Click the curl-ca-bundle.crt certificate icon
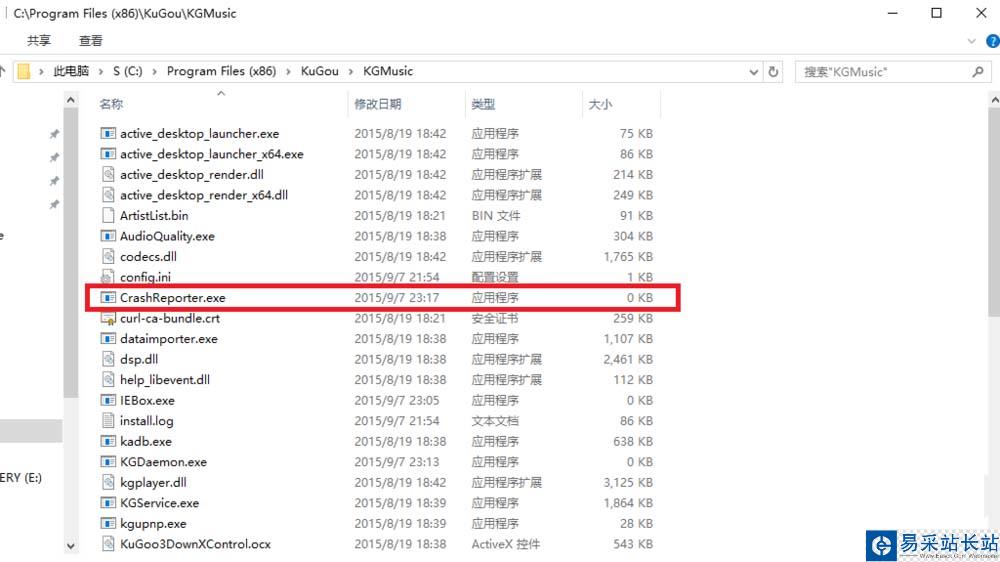Viewport: 1000px width, 562px height. click(x=108, y=318)
